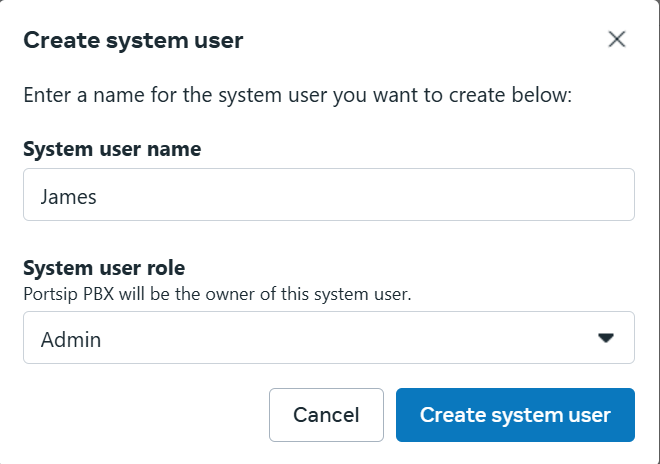Click the Create system user button

(515, 415)
